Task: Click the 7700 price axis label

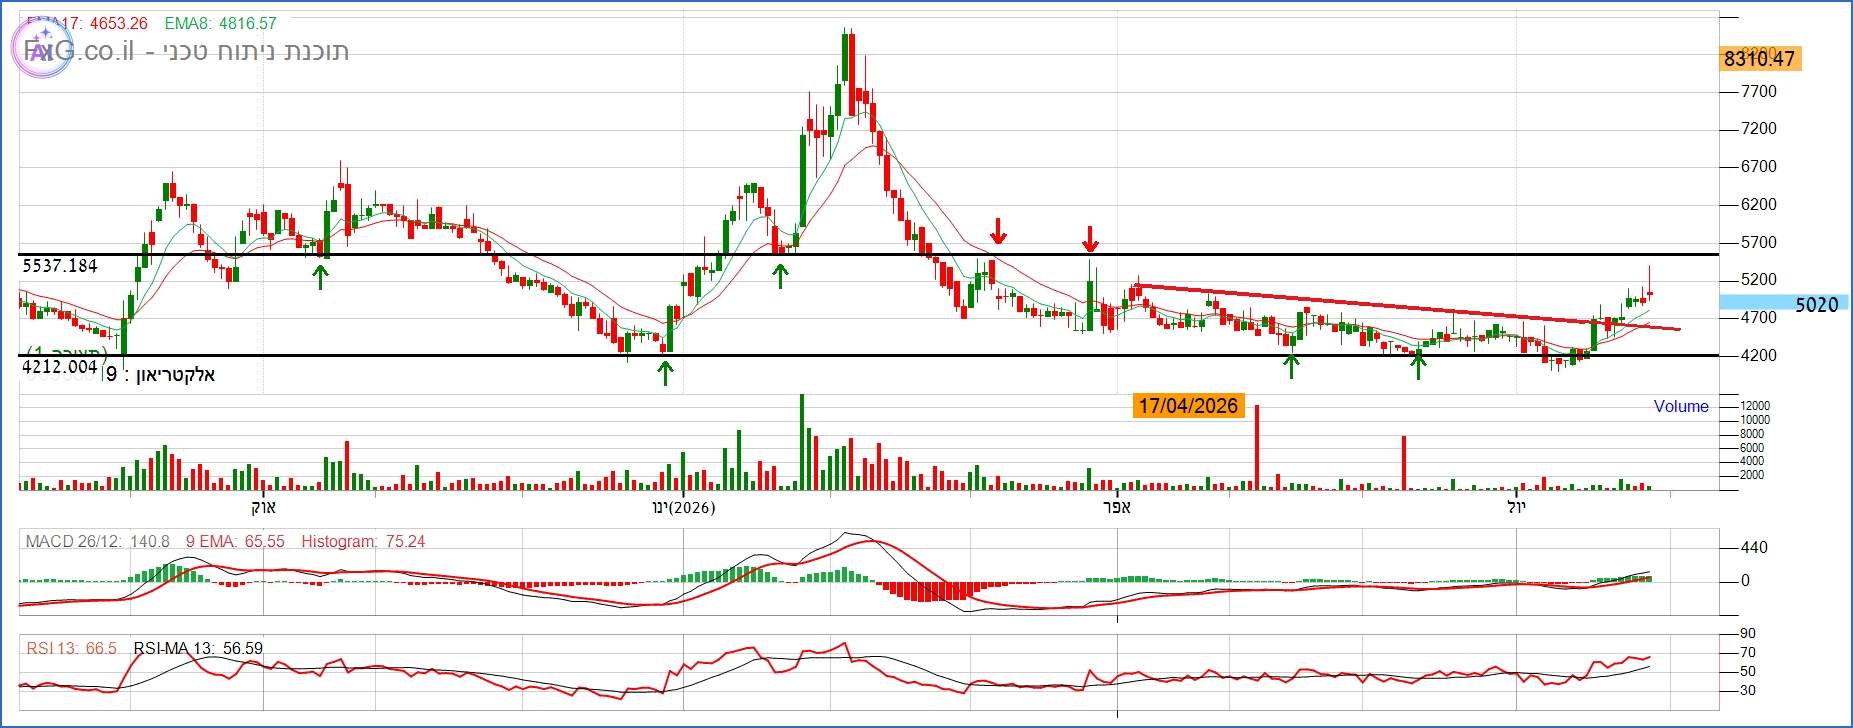Action: click(1759, 92)
